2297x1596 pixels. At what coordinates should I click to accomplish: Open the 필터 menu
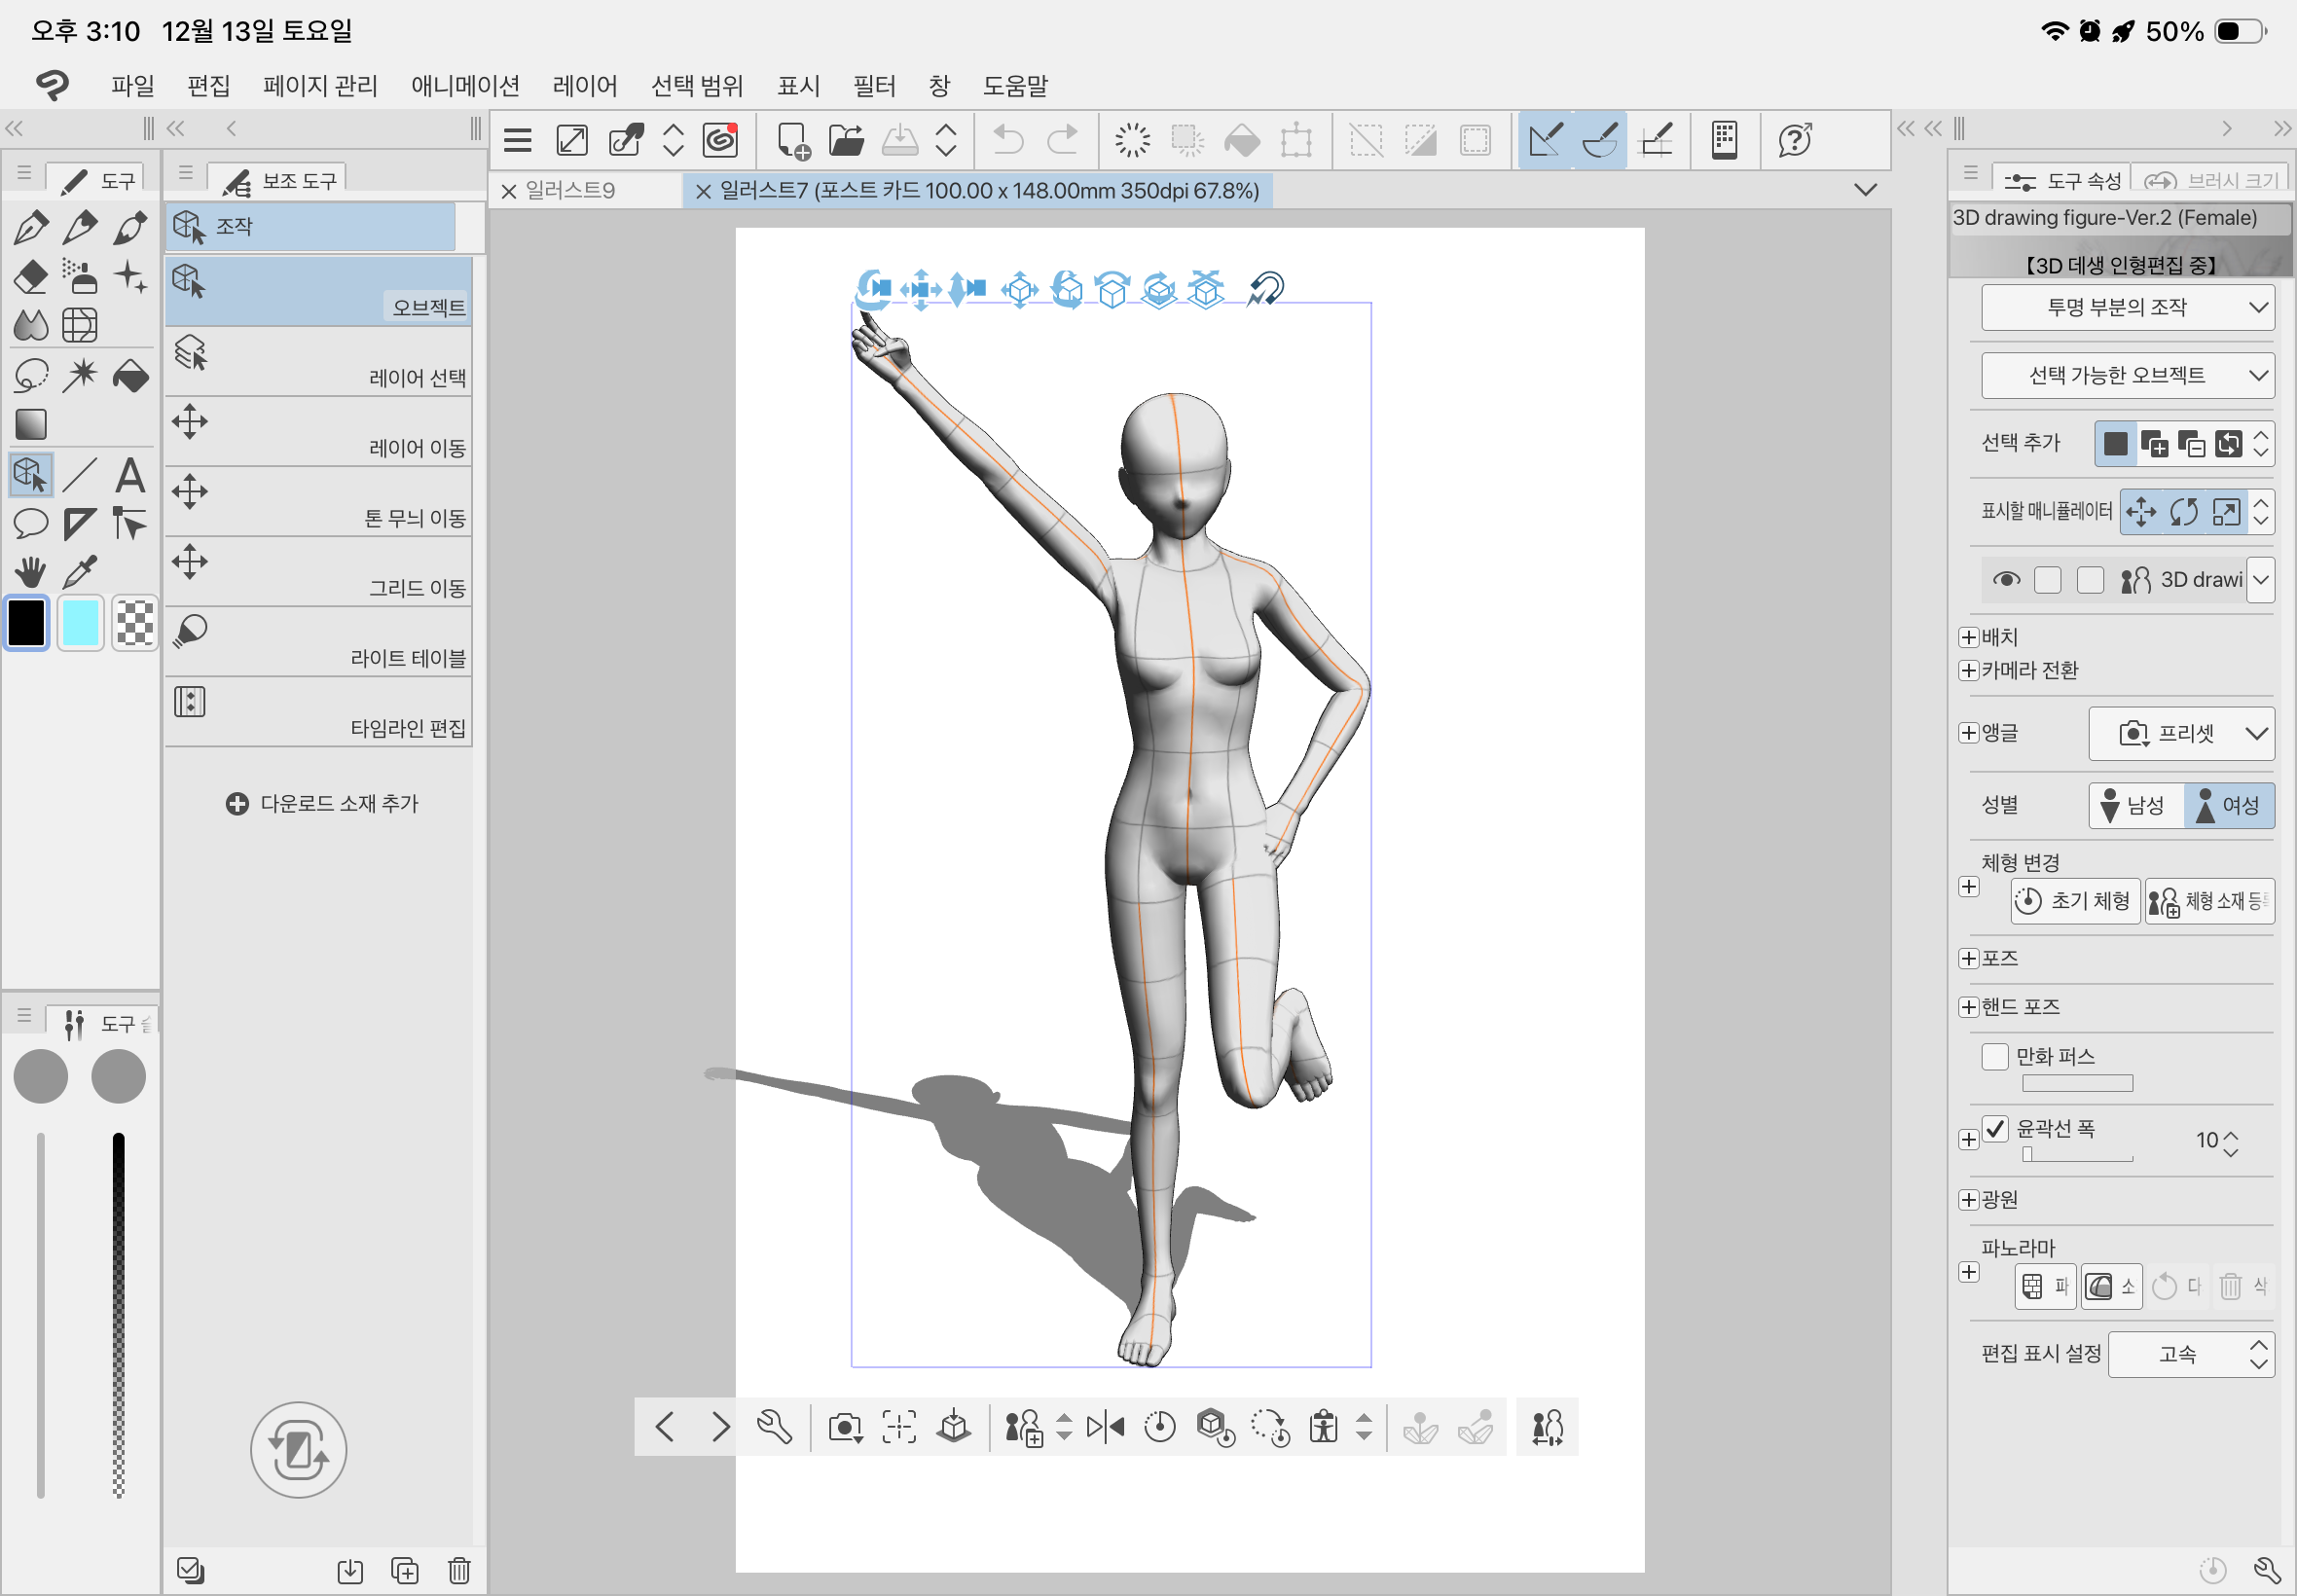tap(873, 86)
